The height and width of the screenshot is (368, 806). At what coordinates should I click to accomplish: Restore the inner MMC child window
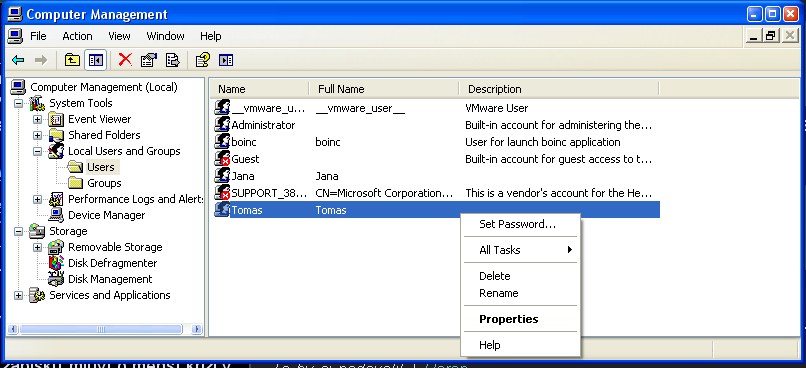[770, 36]
